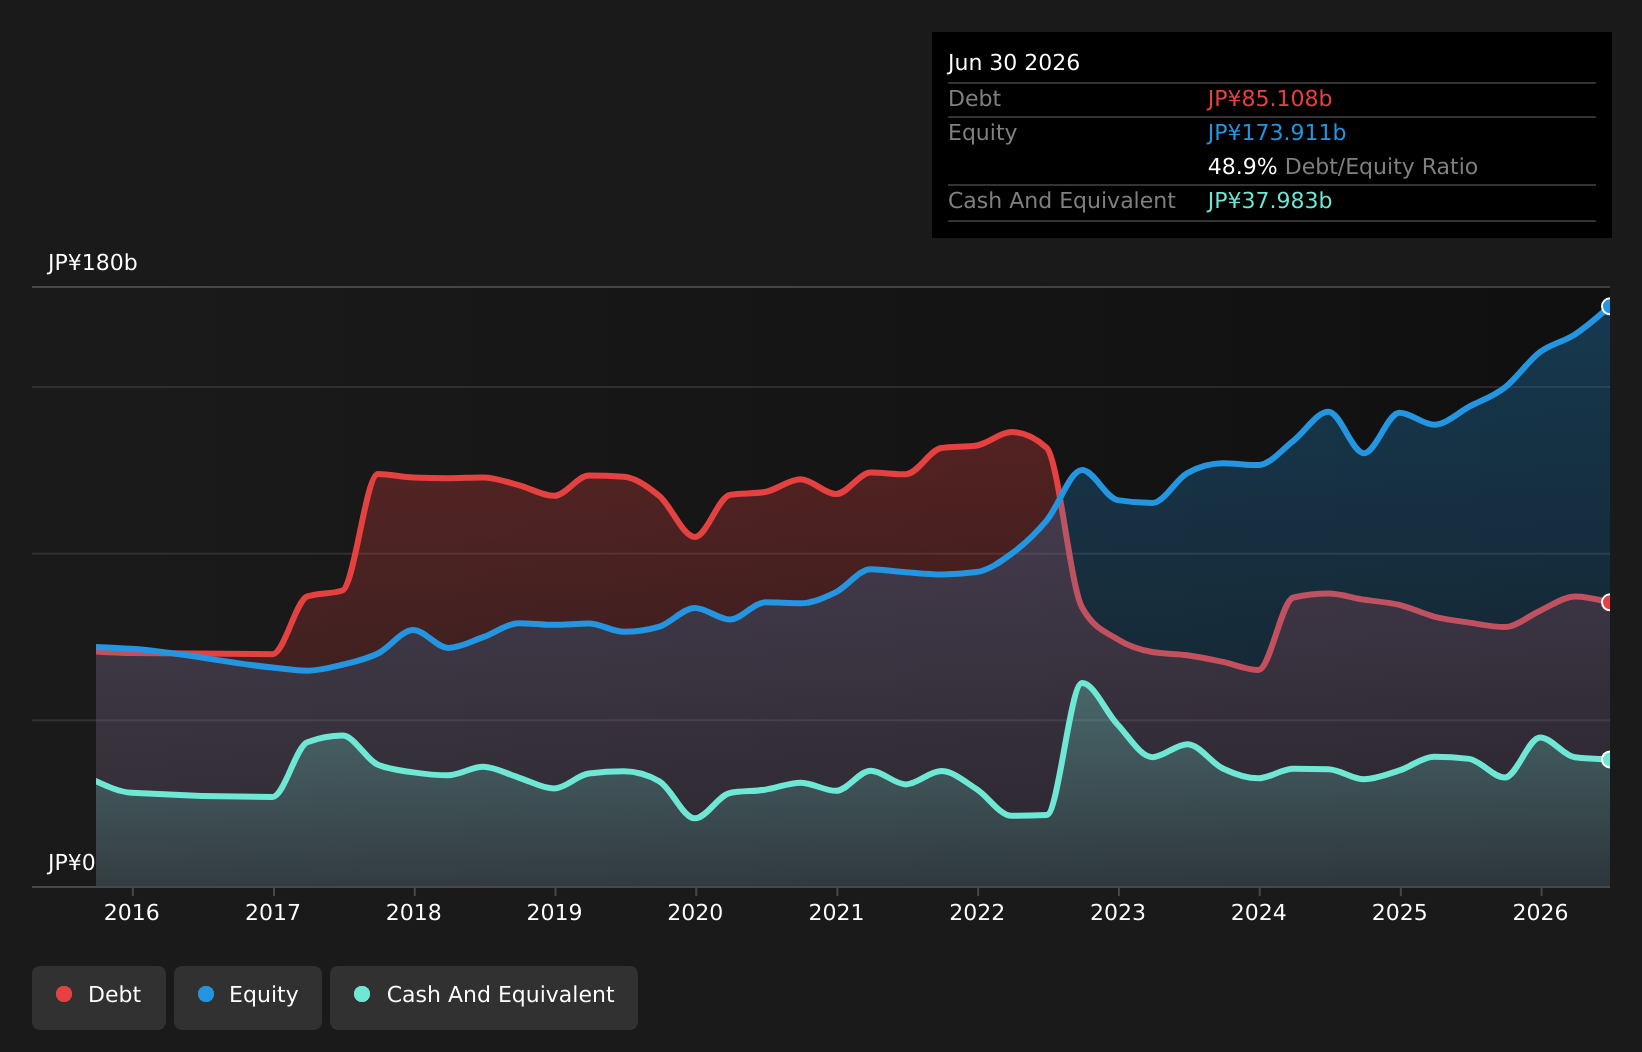Viewport: 1642px width, 1052px height.
Task: Click the JP¥180b y-axis label
Action: coord(93,263)
